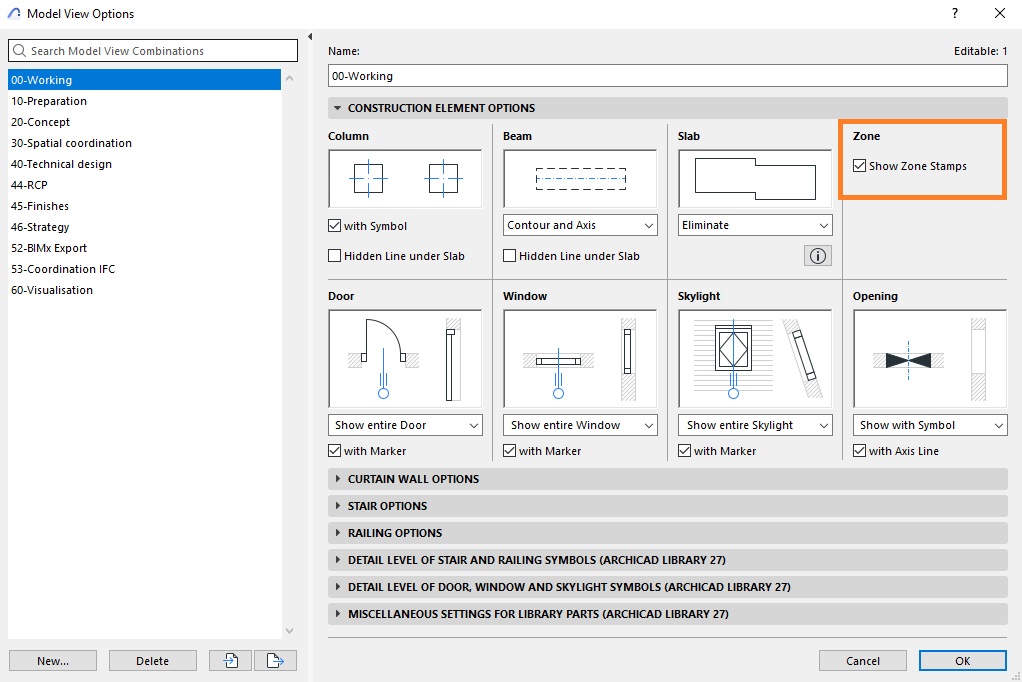
Task: Expand Detail Level of Stair and Railing Symbols
Action: (x=667, y=560)
